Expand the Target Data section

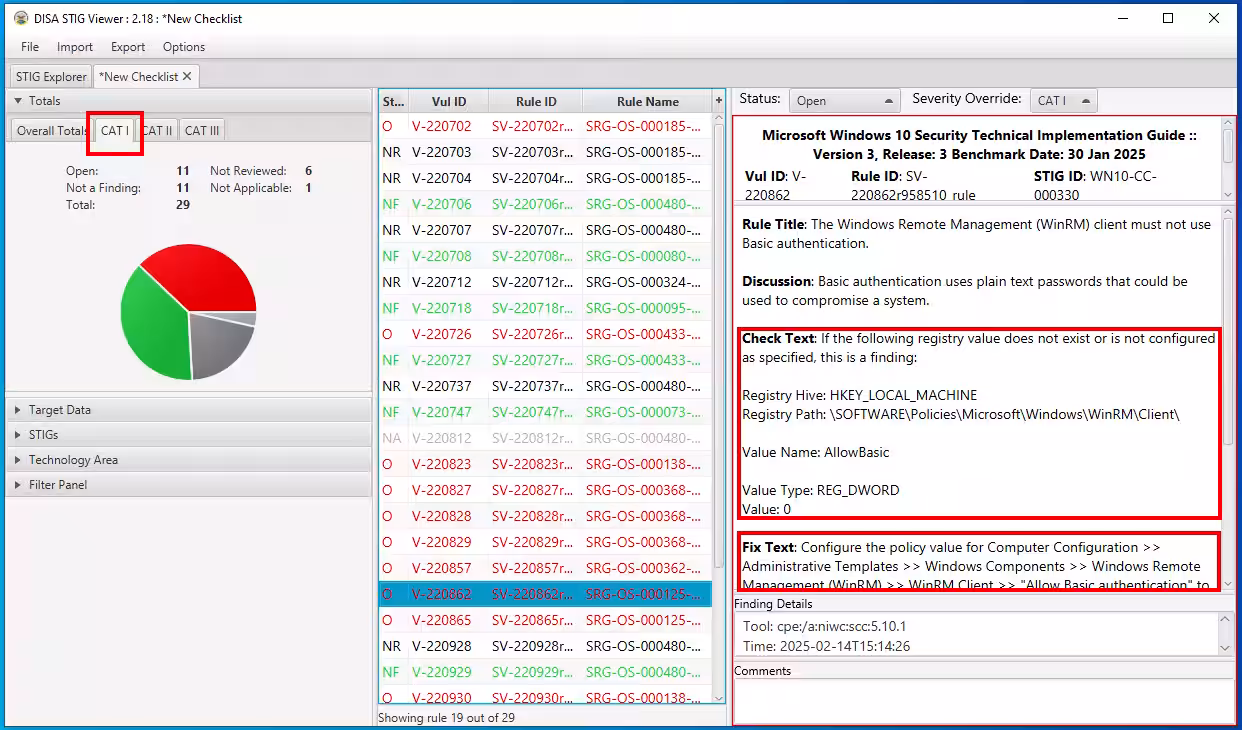[60, 410]
